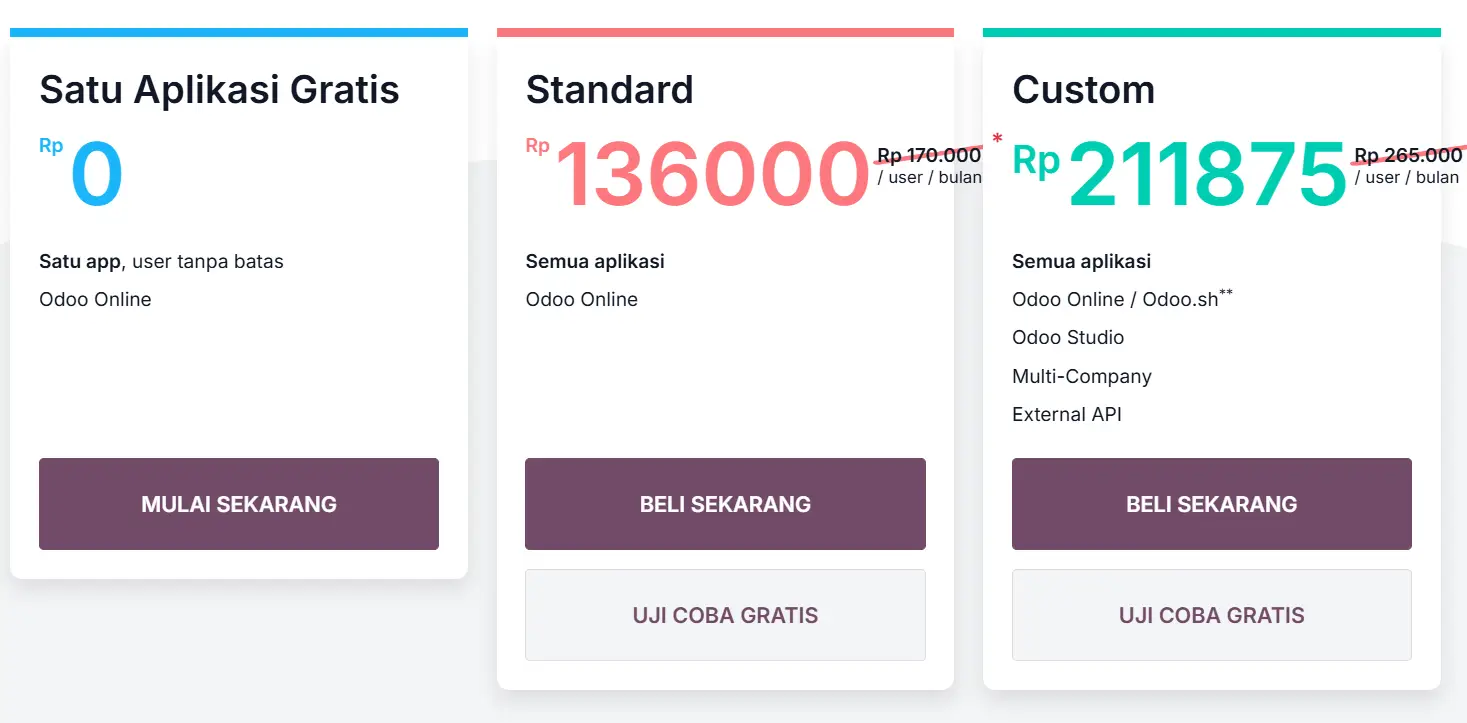Screen dimensions: 1467x723
Task: Click the crossed-out Rp 265.000 price
Action: tap(1408, 156)
